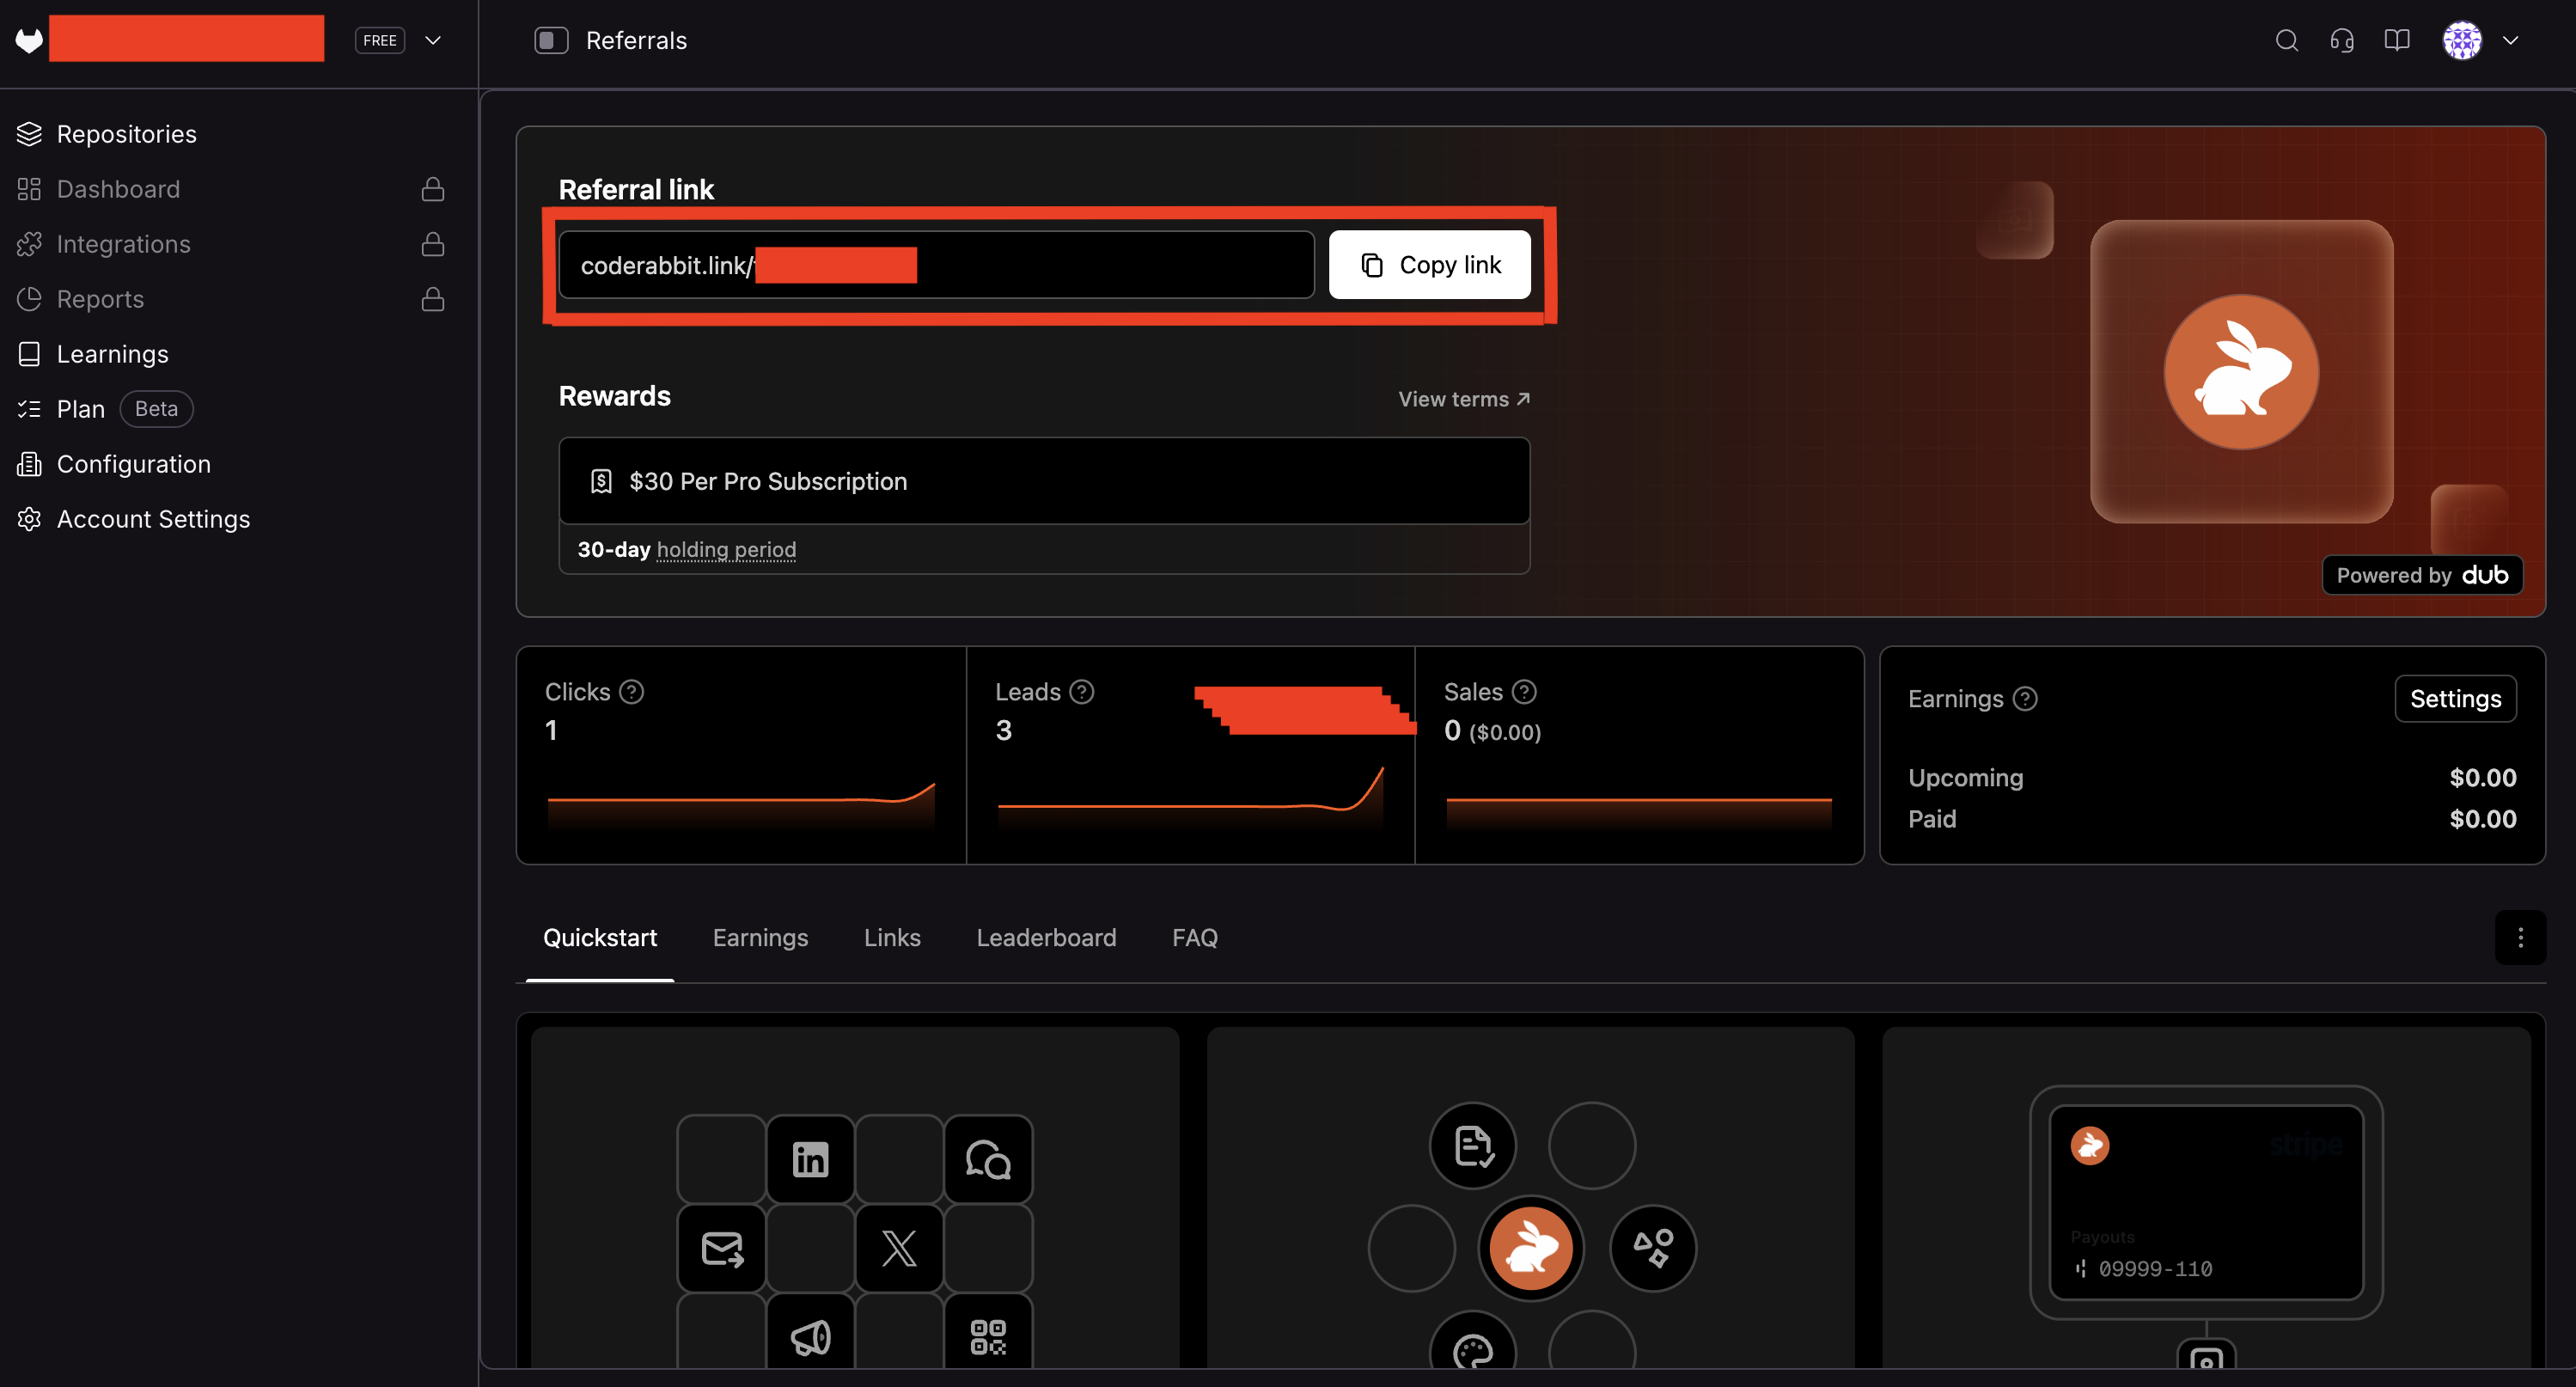The image size is (2576, 1387).
Task: Click the Paid earnings amount $0.00
Action: (x=2482, y=819)
